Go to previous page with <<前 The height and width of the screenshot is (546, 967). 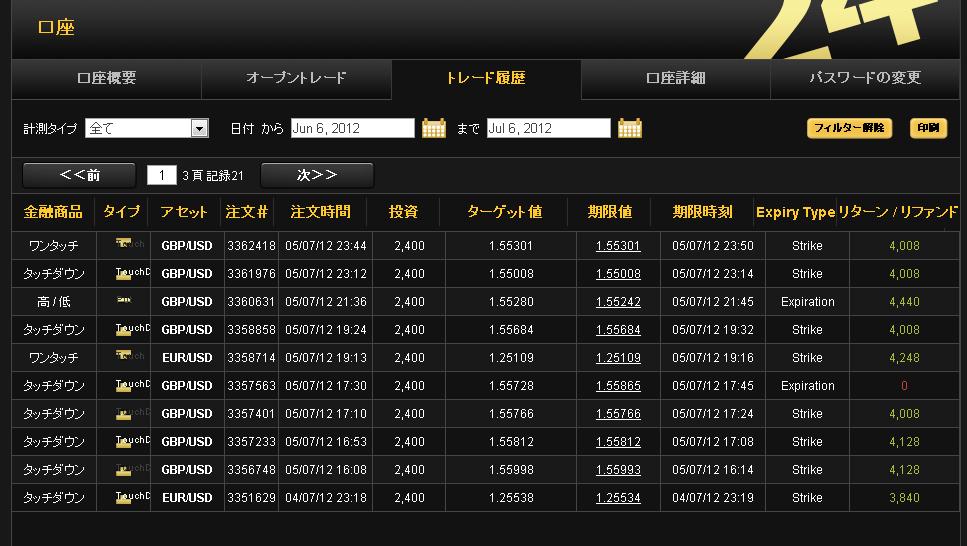[79, 175]
